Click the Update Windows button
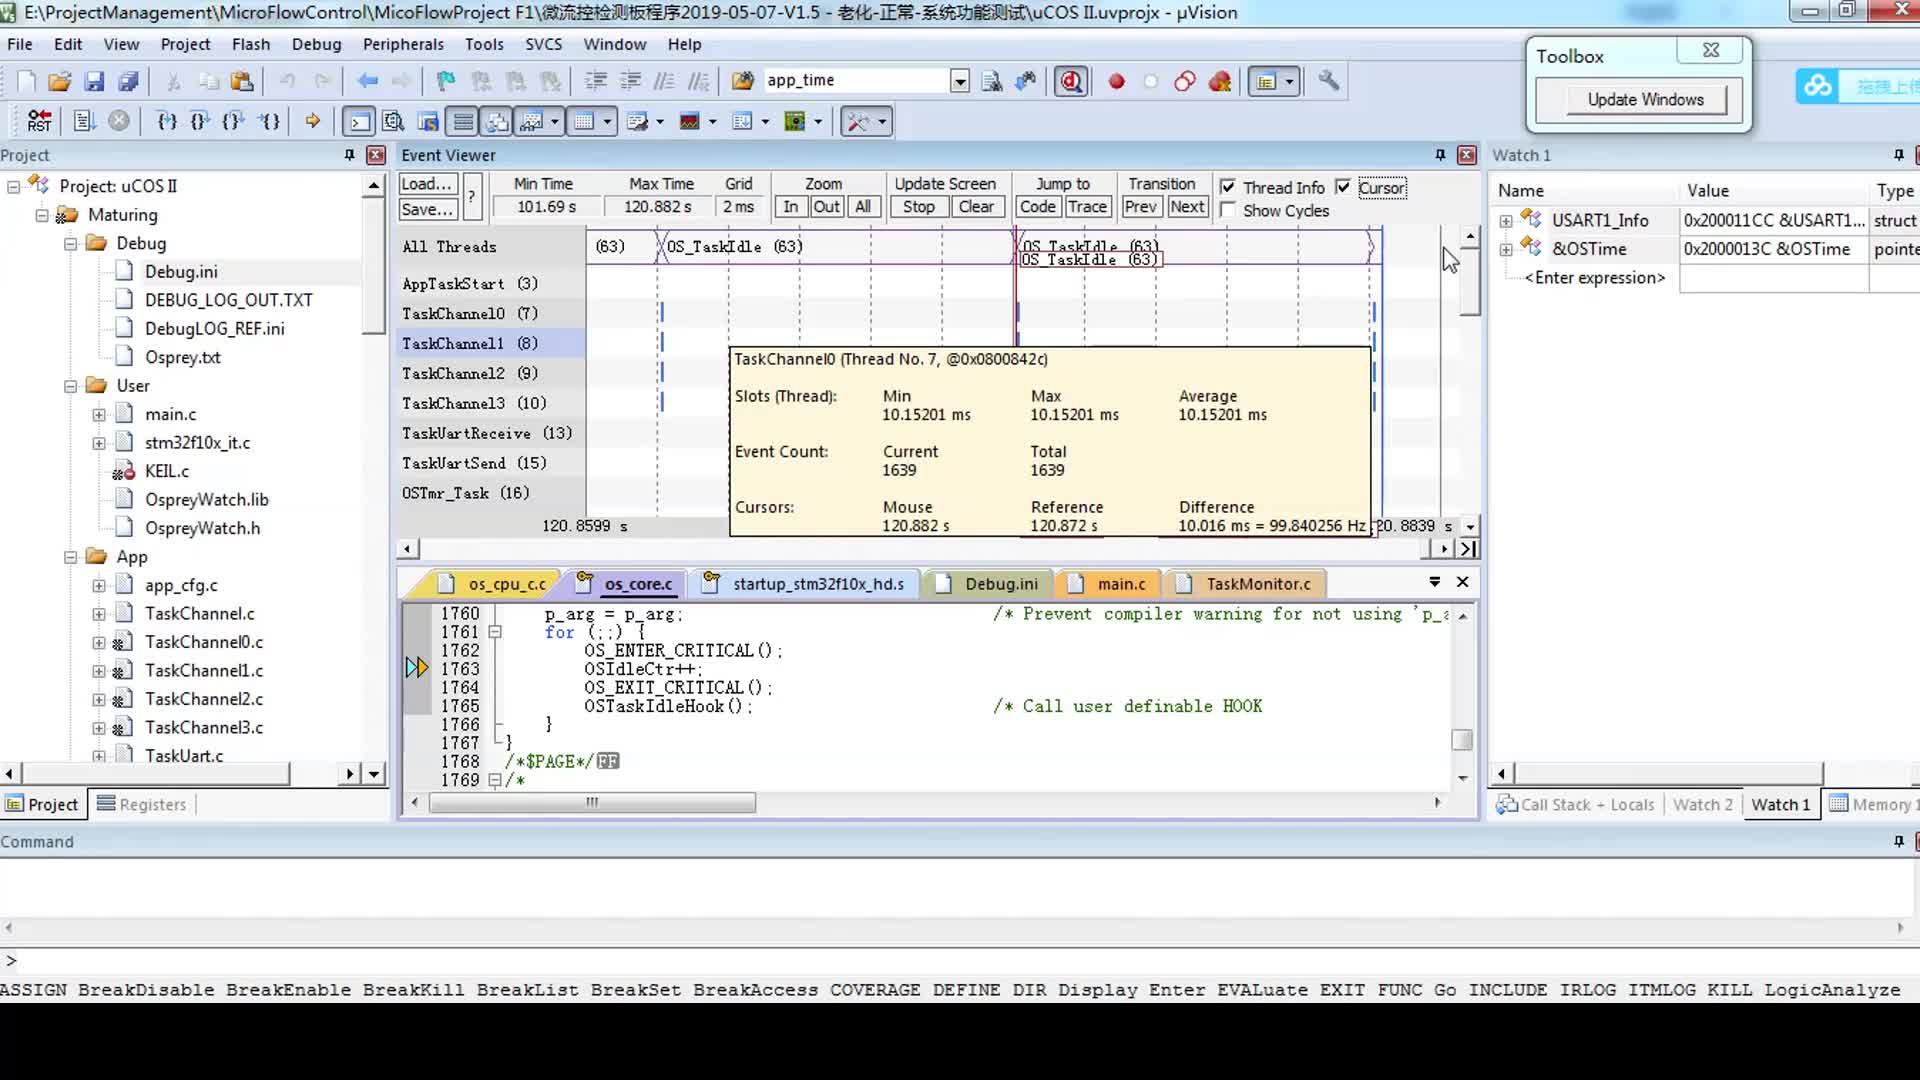This screenshot has height=1080, width=1920. 1644,99
